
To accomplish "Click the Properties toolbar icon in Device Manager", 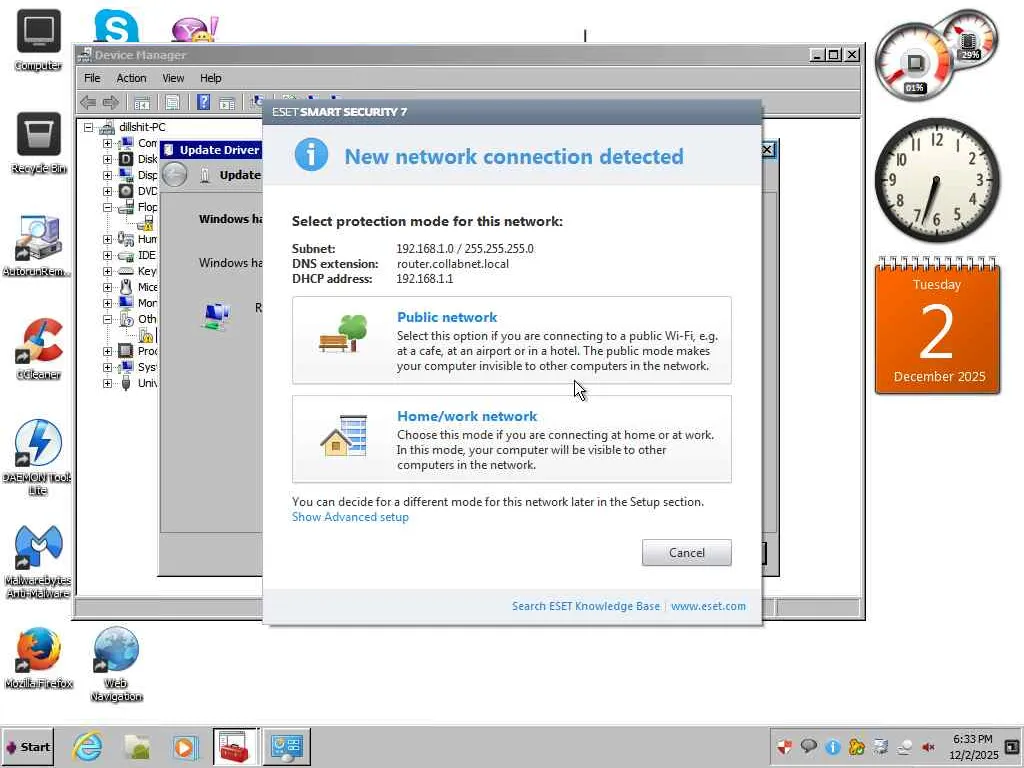I will [x=172, y=103].
